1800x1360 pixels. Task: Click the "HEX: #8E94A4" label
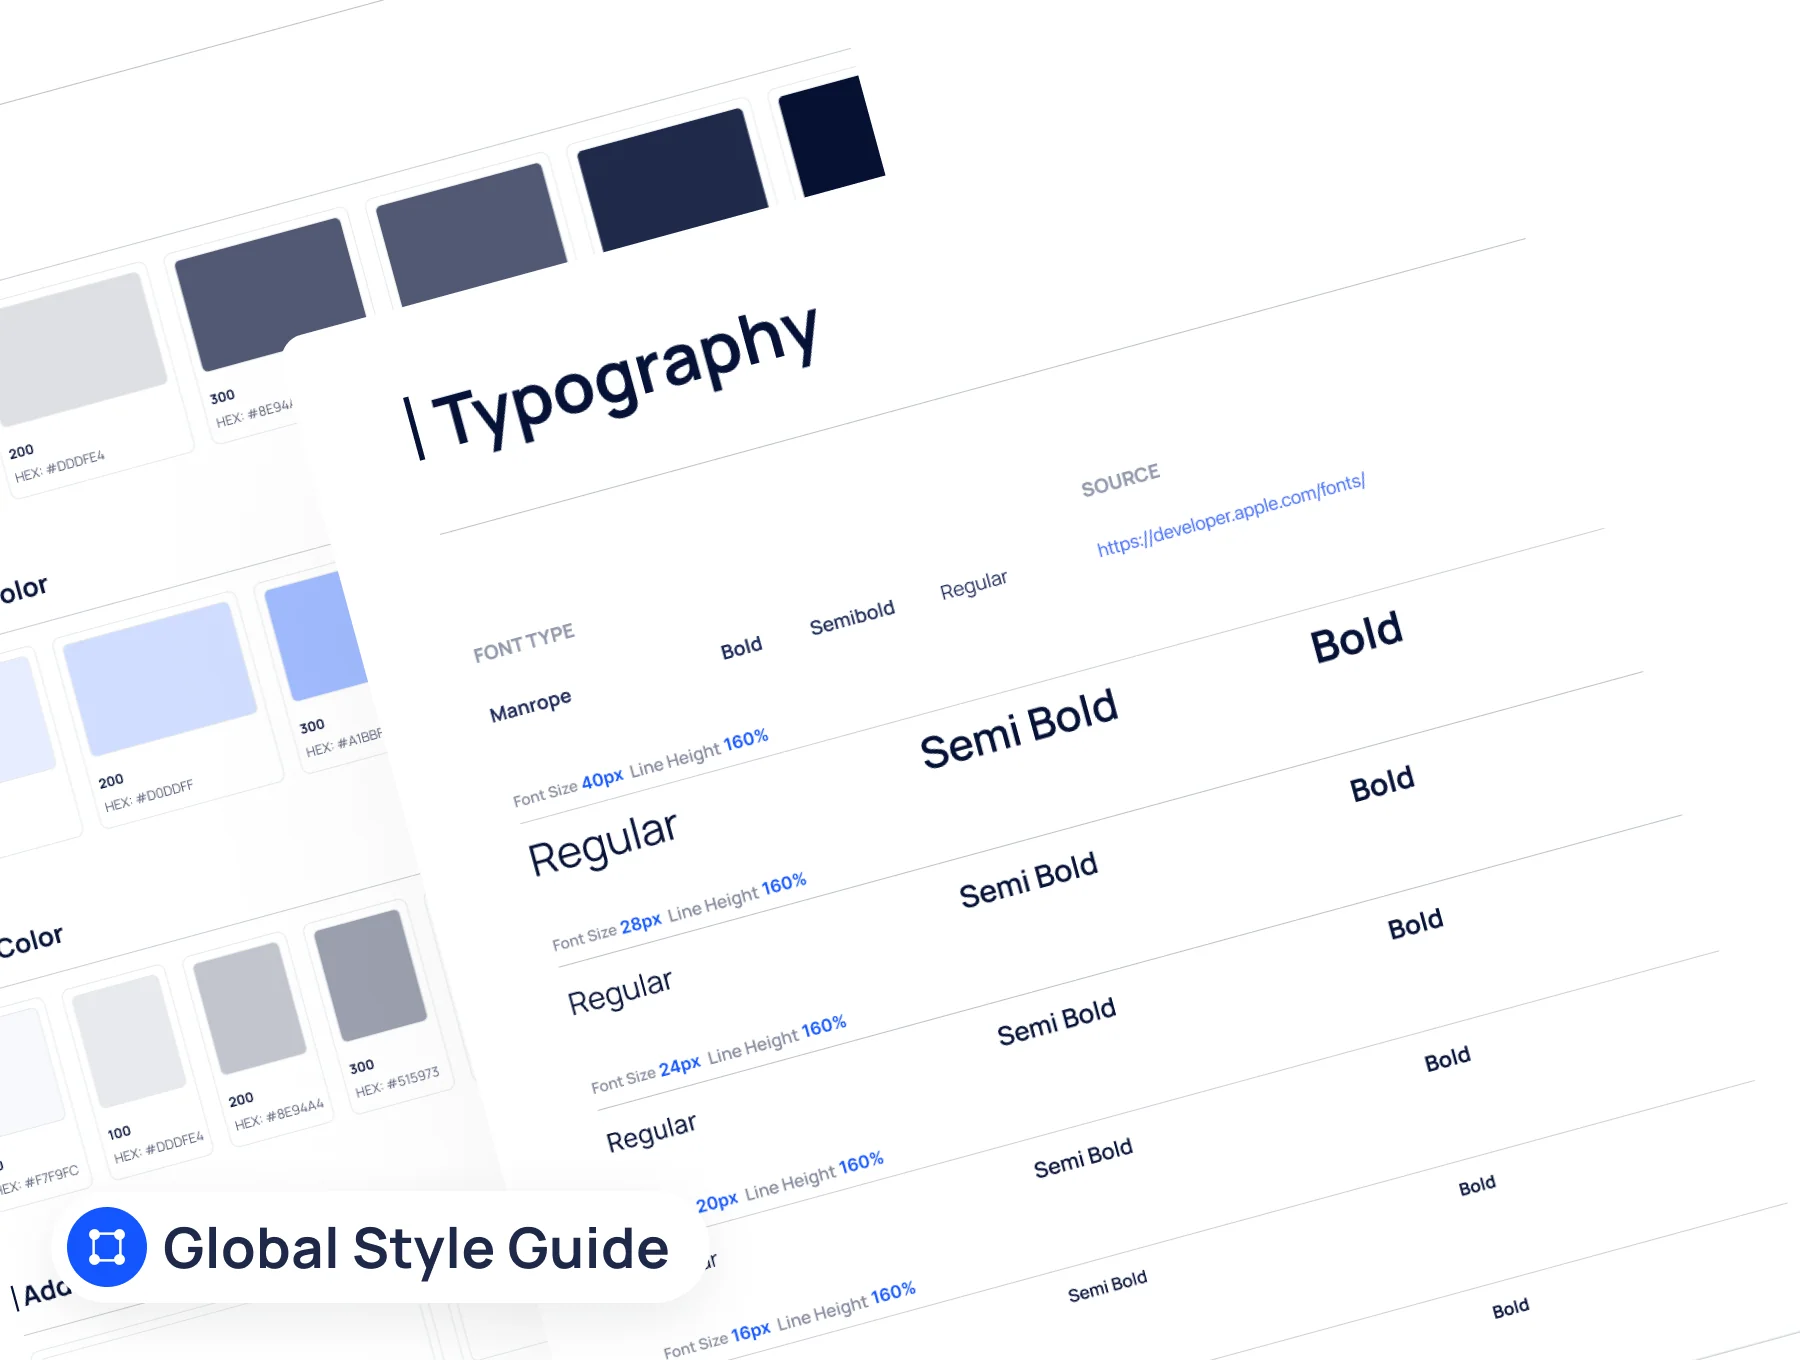click(x=279, y=1115)
